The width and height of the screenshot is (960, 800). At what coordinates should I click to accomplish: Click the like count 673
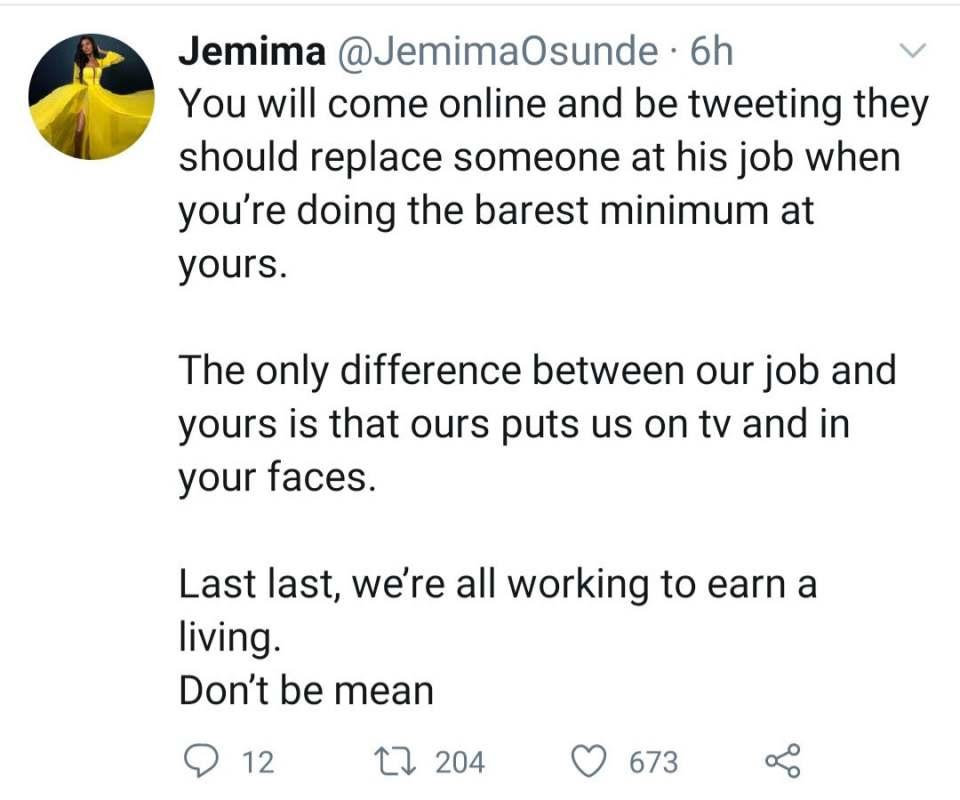point(653,763)
